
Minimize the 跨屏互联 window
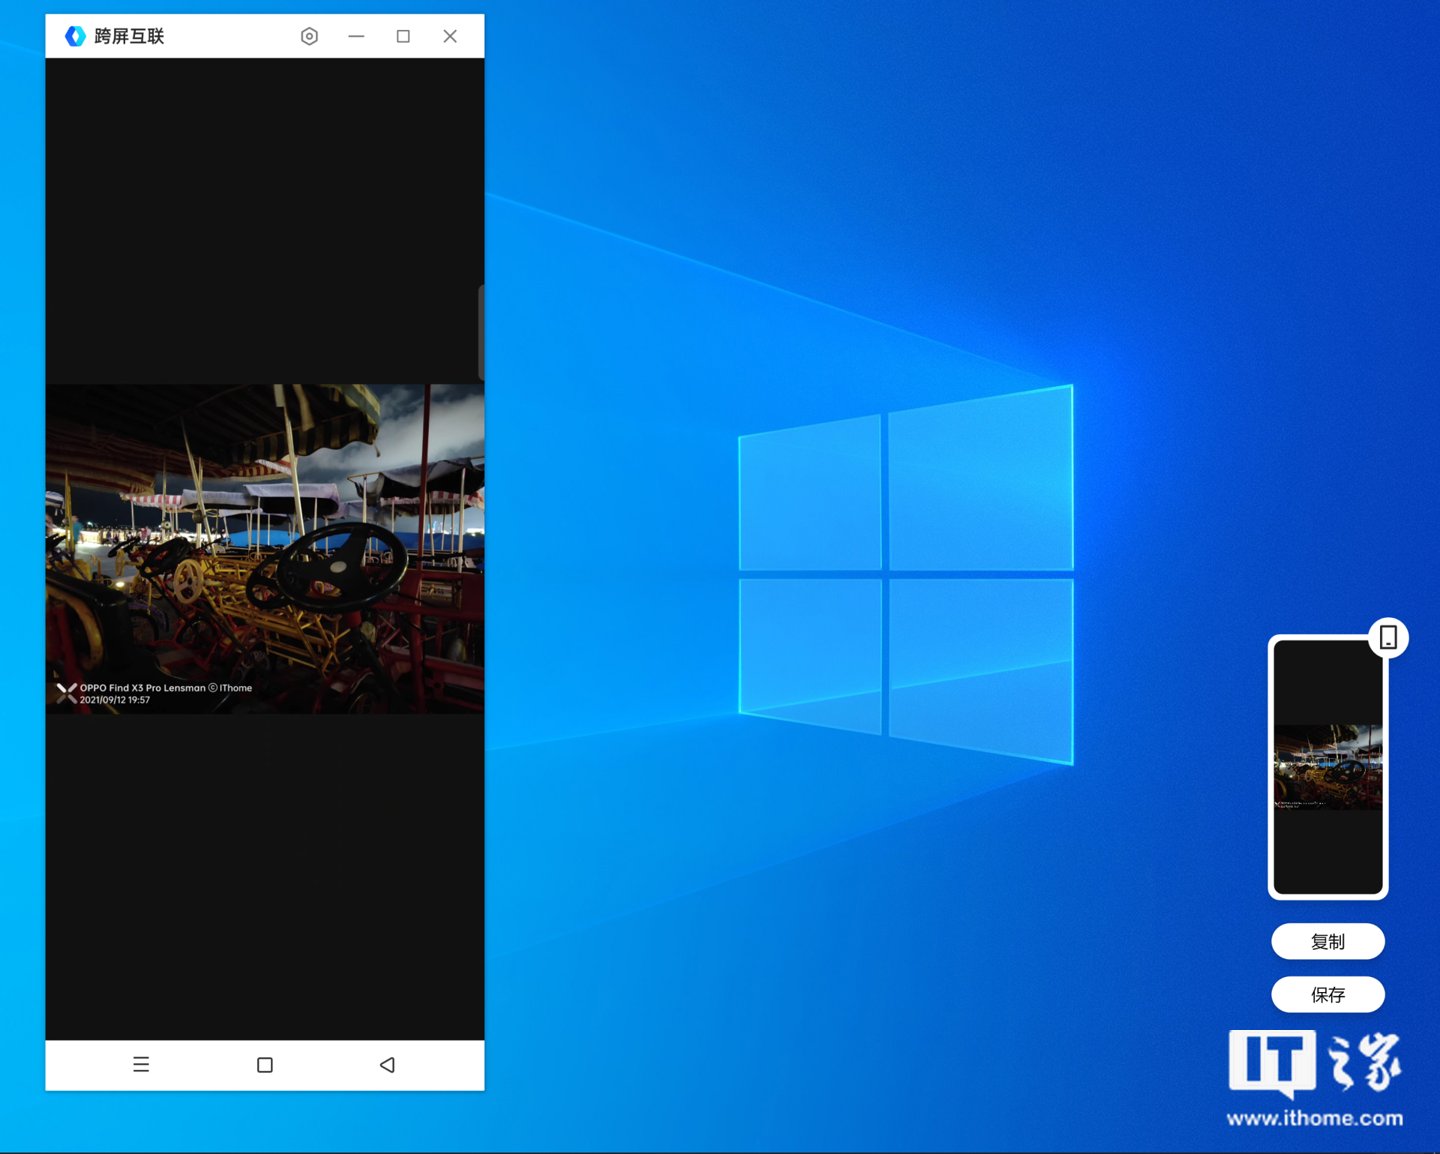tap(356, 36)
